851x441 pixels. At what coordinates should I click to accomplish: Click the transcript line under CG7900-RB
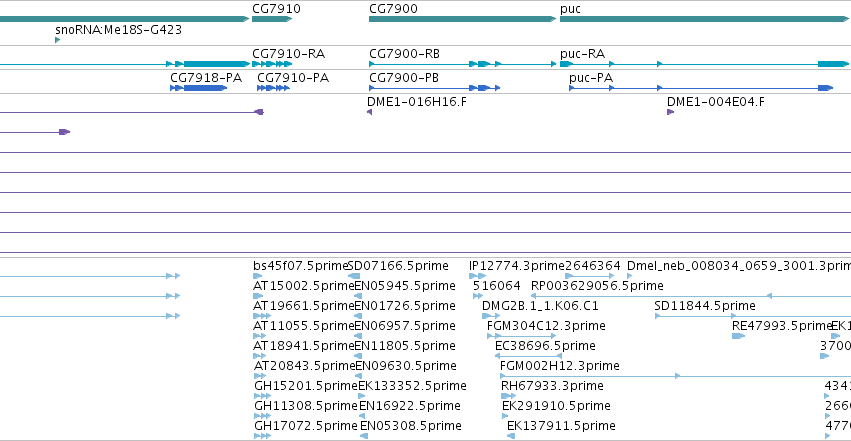click(462, 64)
